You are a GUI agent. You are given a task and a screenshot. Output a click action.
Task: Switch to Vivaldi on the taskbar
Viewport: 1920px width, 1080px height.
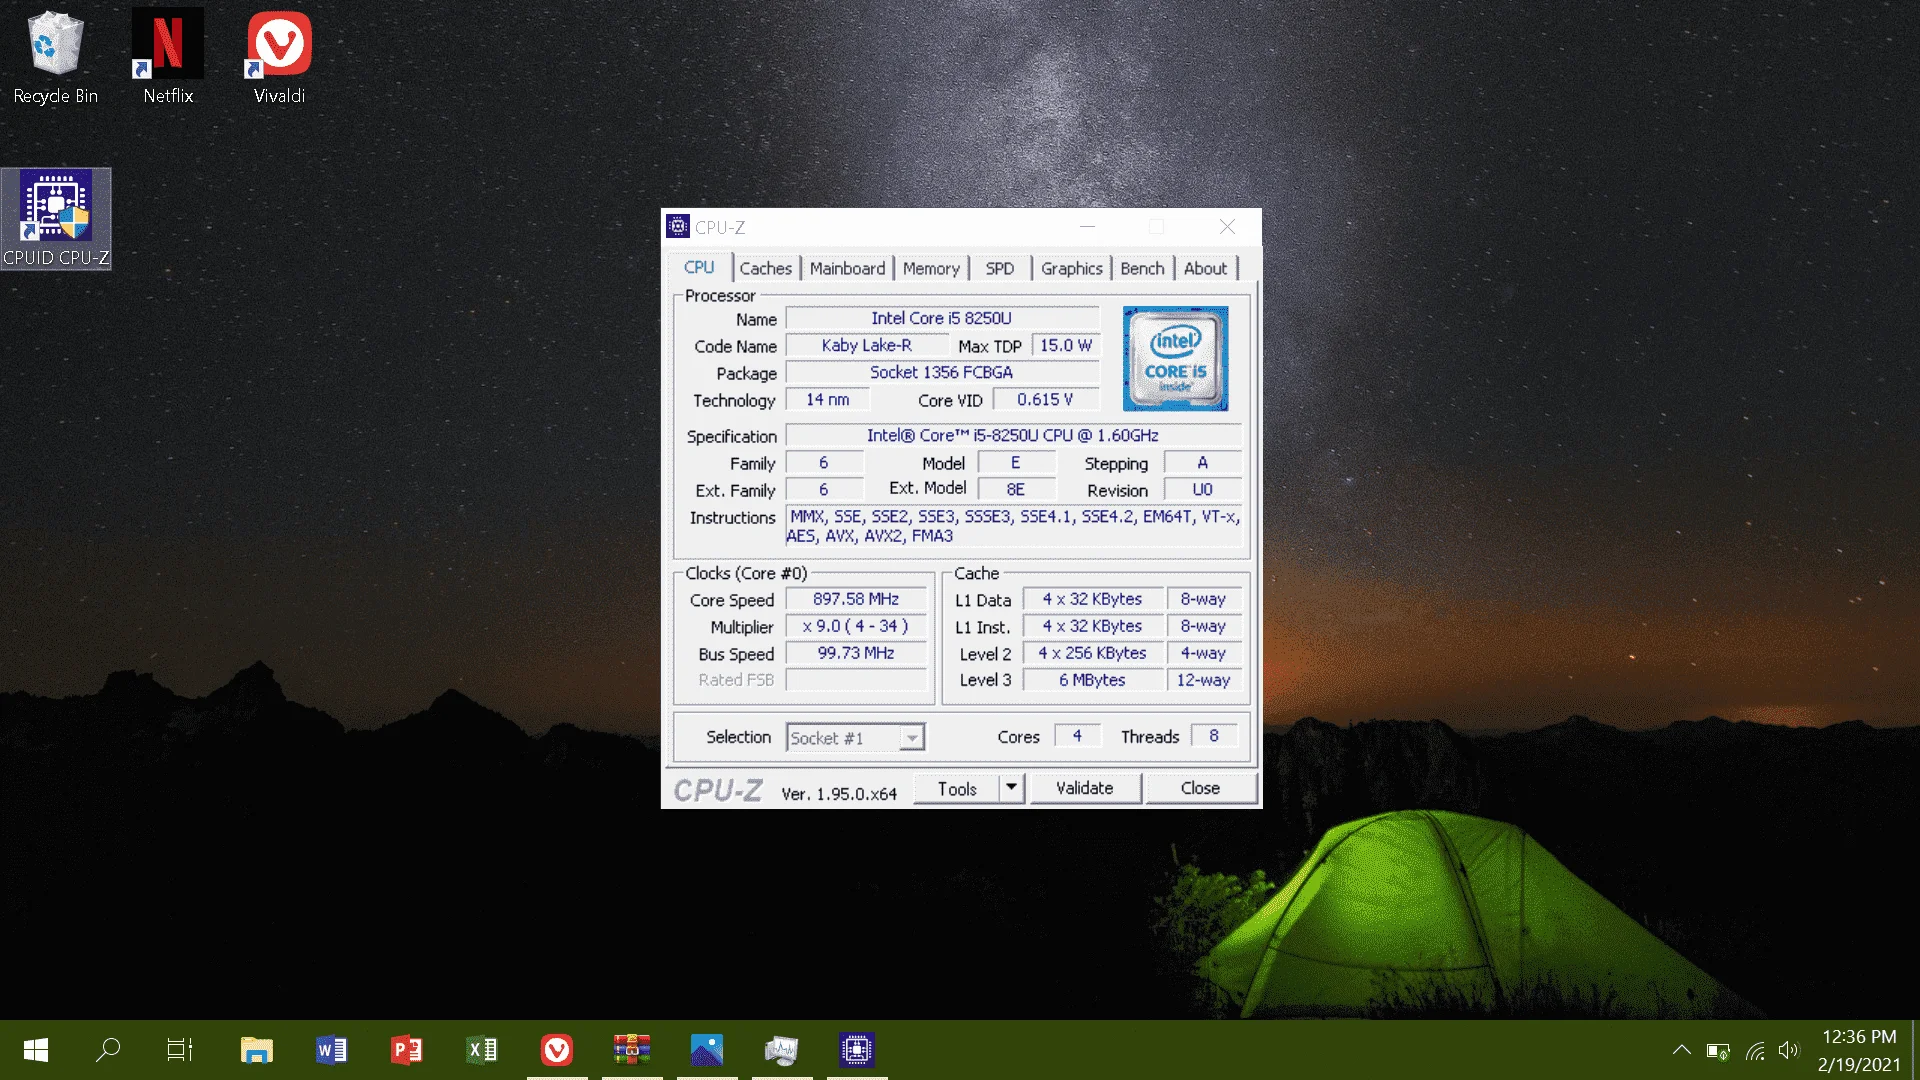point(557,1050)
